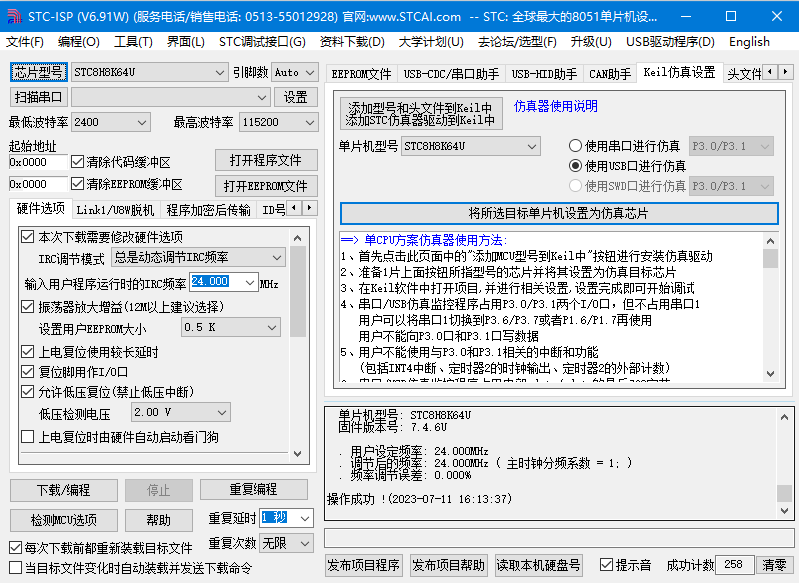Click scroll-up arrow of the output log
The width and height of the screenshot is (799, 583).
pyautogui.click(x=784, y=417)
